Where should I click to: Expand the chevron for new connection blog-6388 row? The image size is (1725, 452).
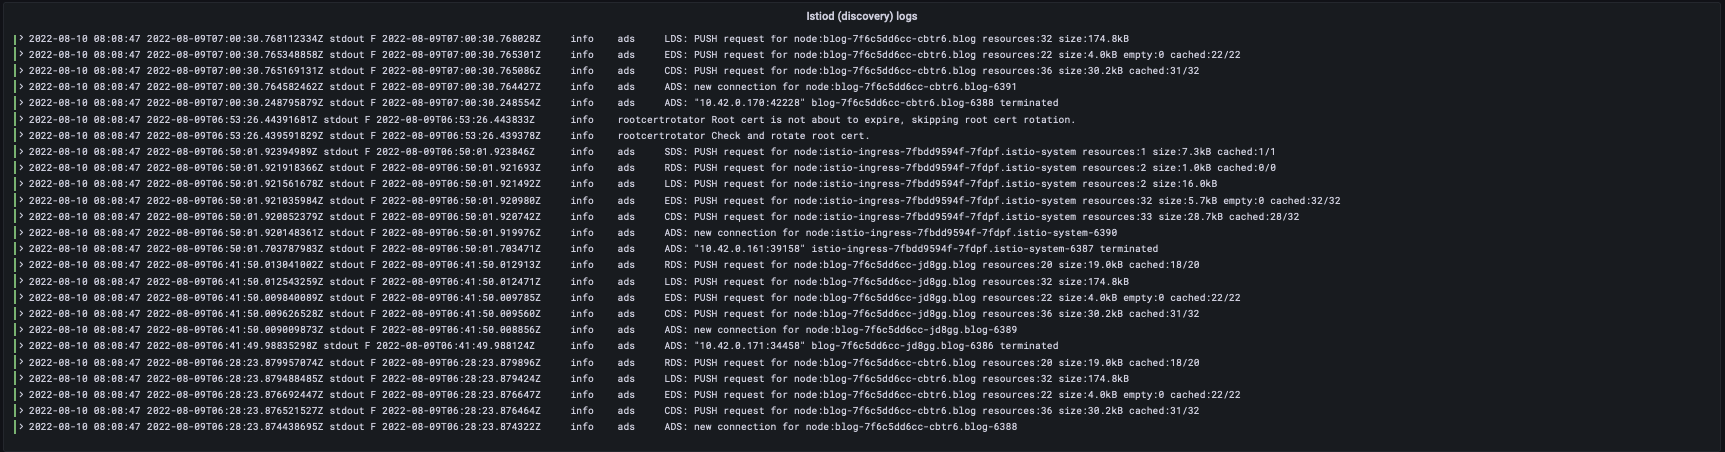[21, 427]
